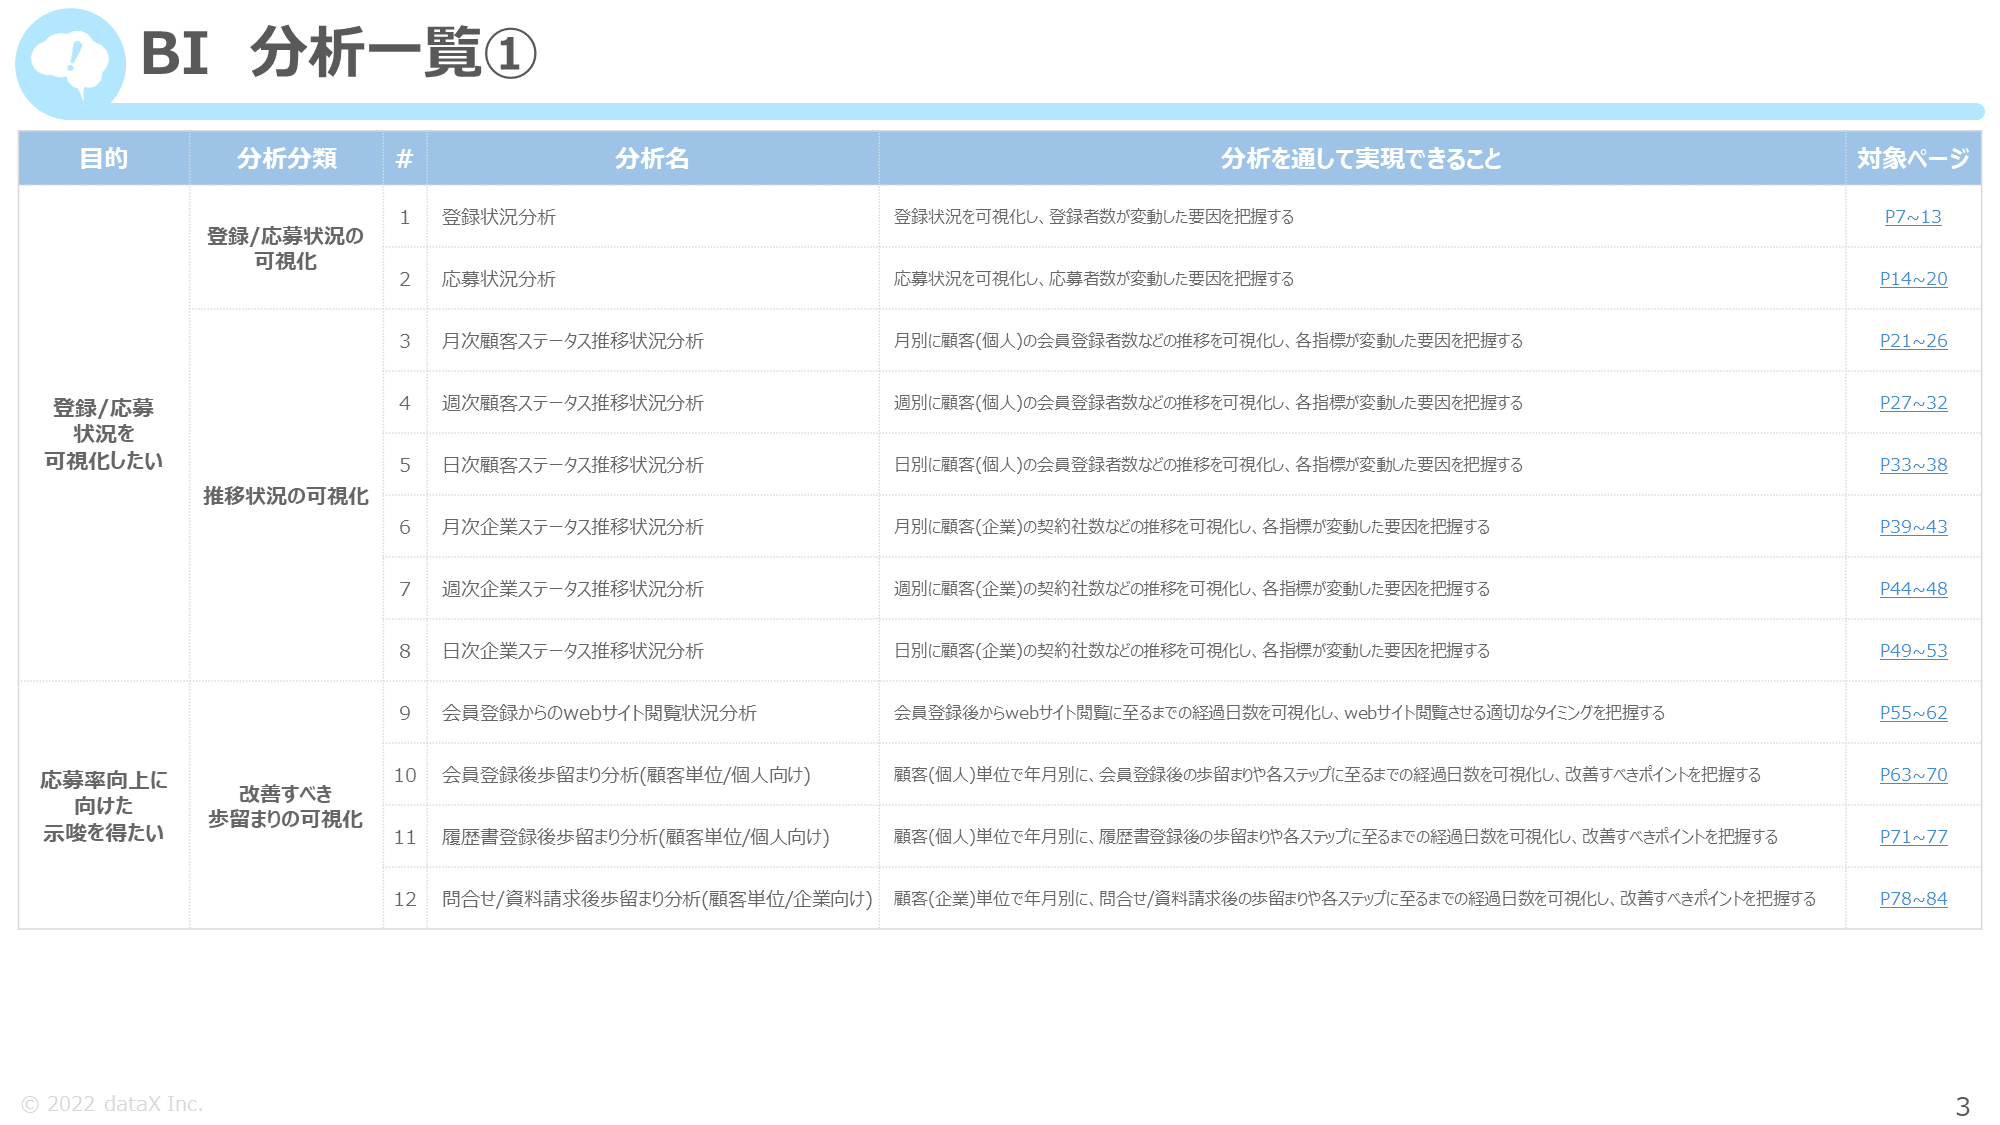Click the BI 分析一覧① slide title

pyautogui.click(x=339, y=53)
